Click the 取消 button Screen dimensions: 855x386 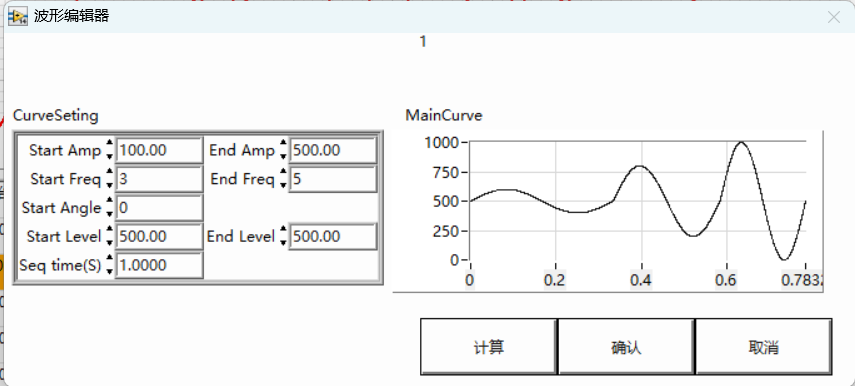tap(763, 347)
